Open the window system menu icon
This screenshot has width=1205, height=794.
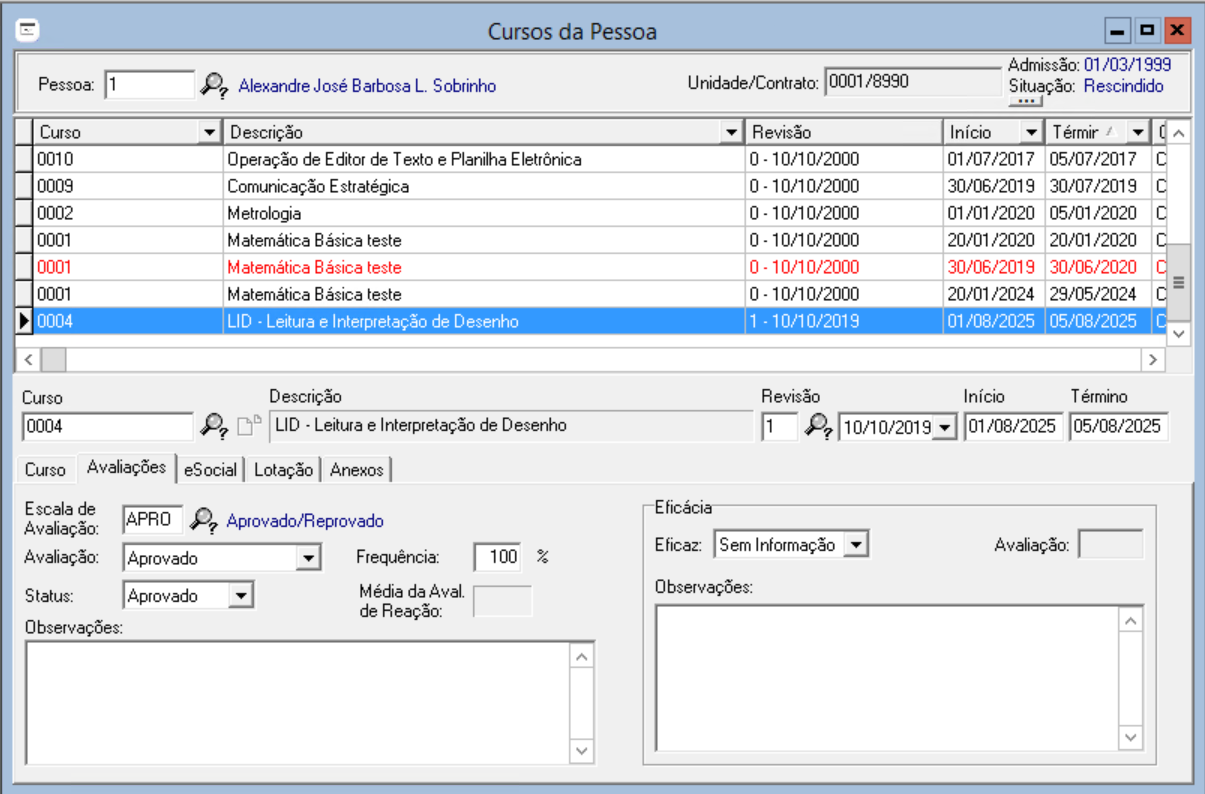29,31
